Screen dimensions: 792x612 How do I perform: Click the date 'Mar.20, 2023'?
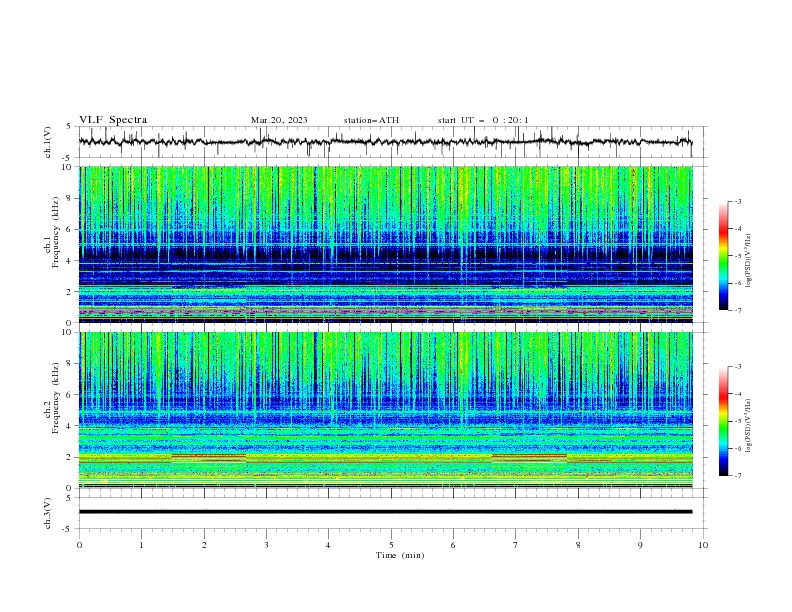pos(279,120)
